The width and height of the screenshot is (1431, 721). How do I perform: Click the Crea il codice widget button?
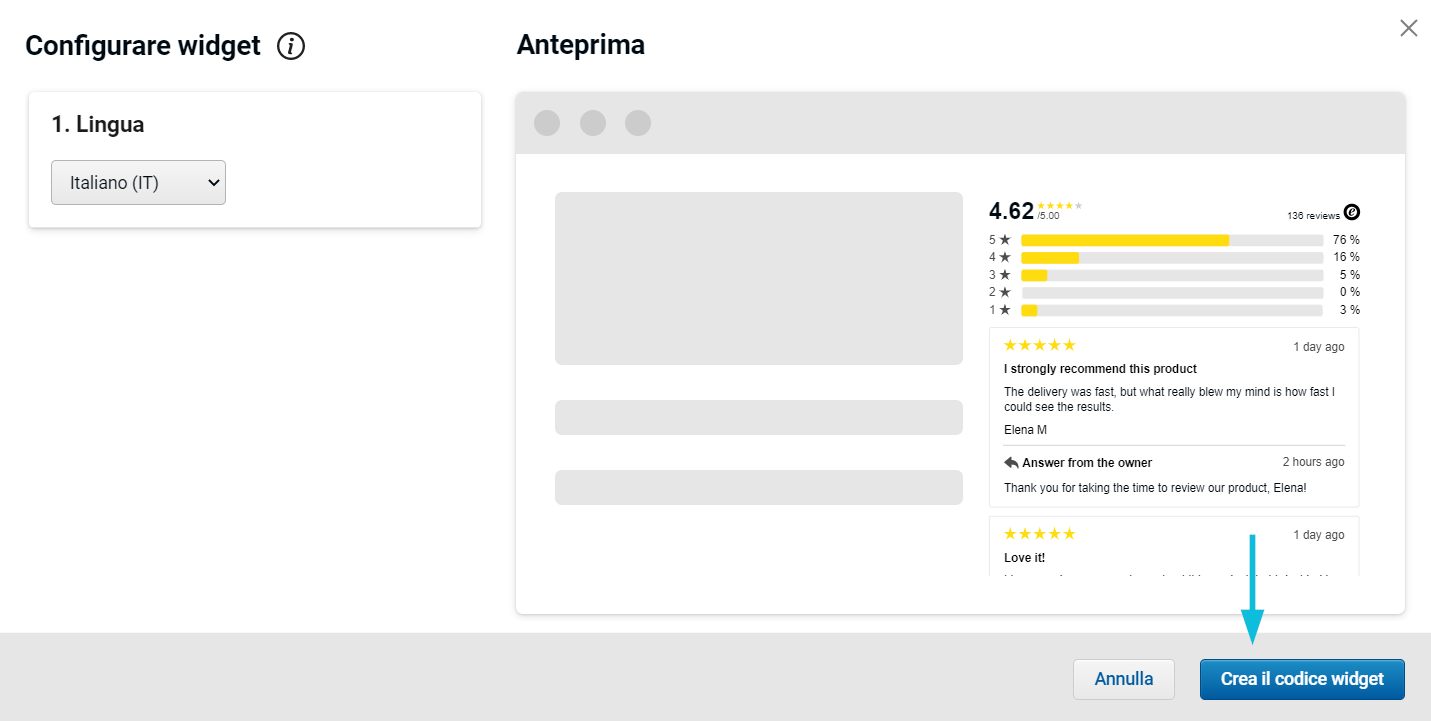click(1302, 679)
